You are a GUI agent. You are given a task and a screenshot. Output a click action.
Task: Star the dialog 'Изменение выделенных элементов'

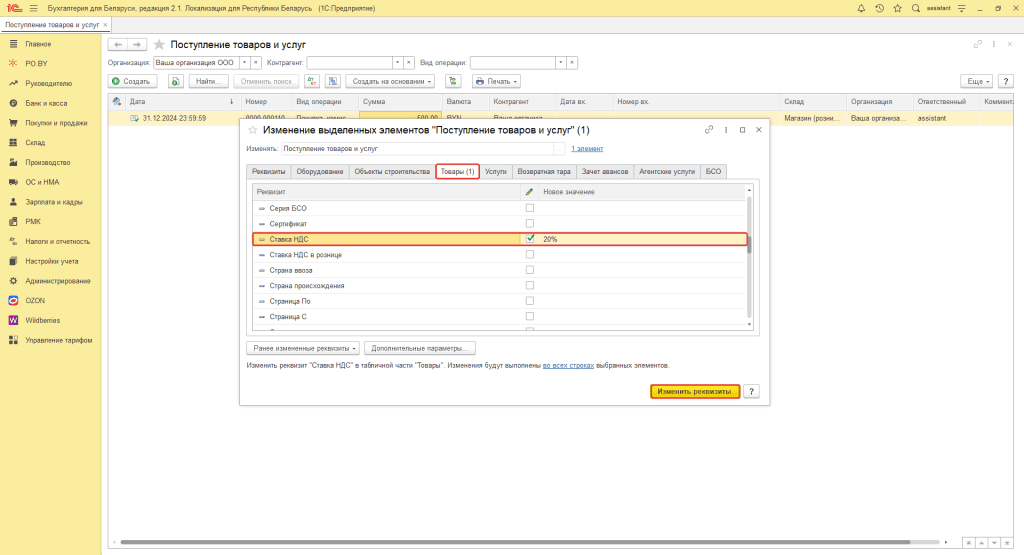click(x=252, y=130)
